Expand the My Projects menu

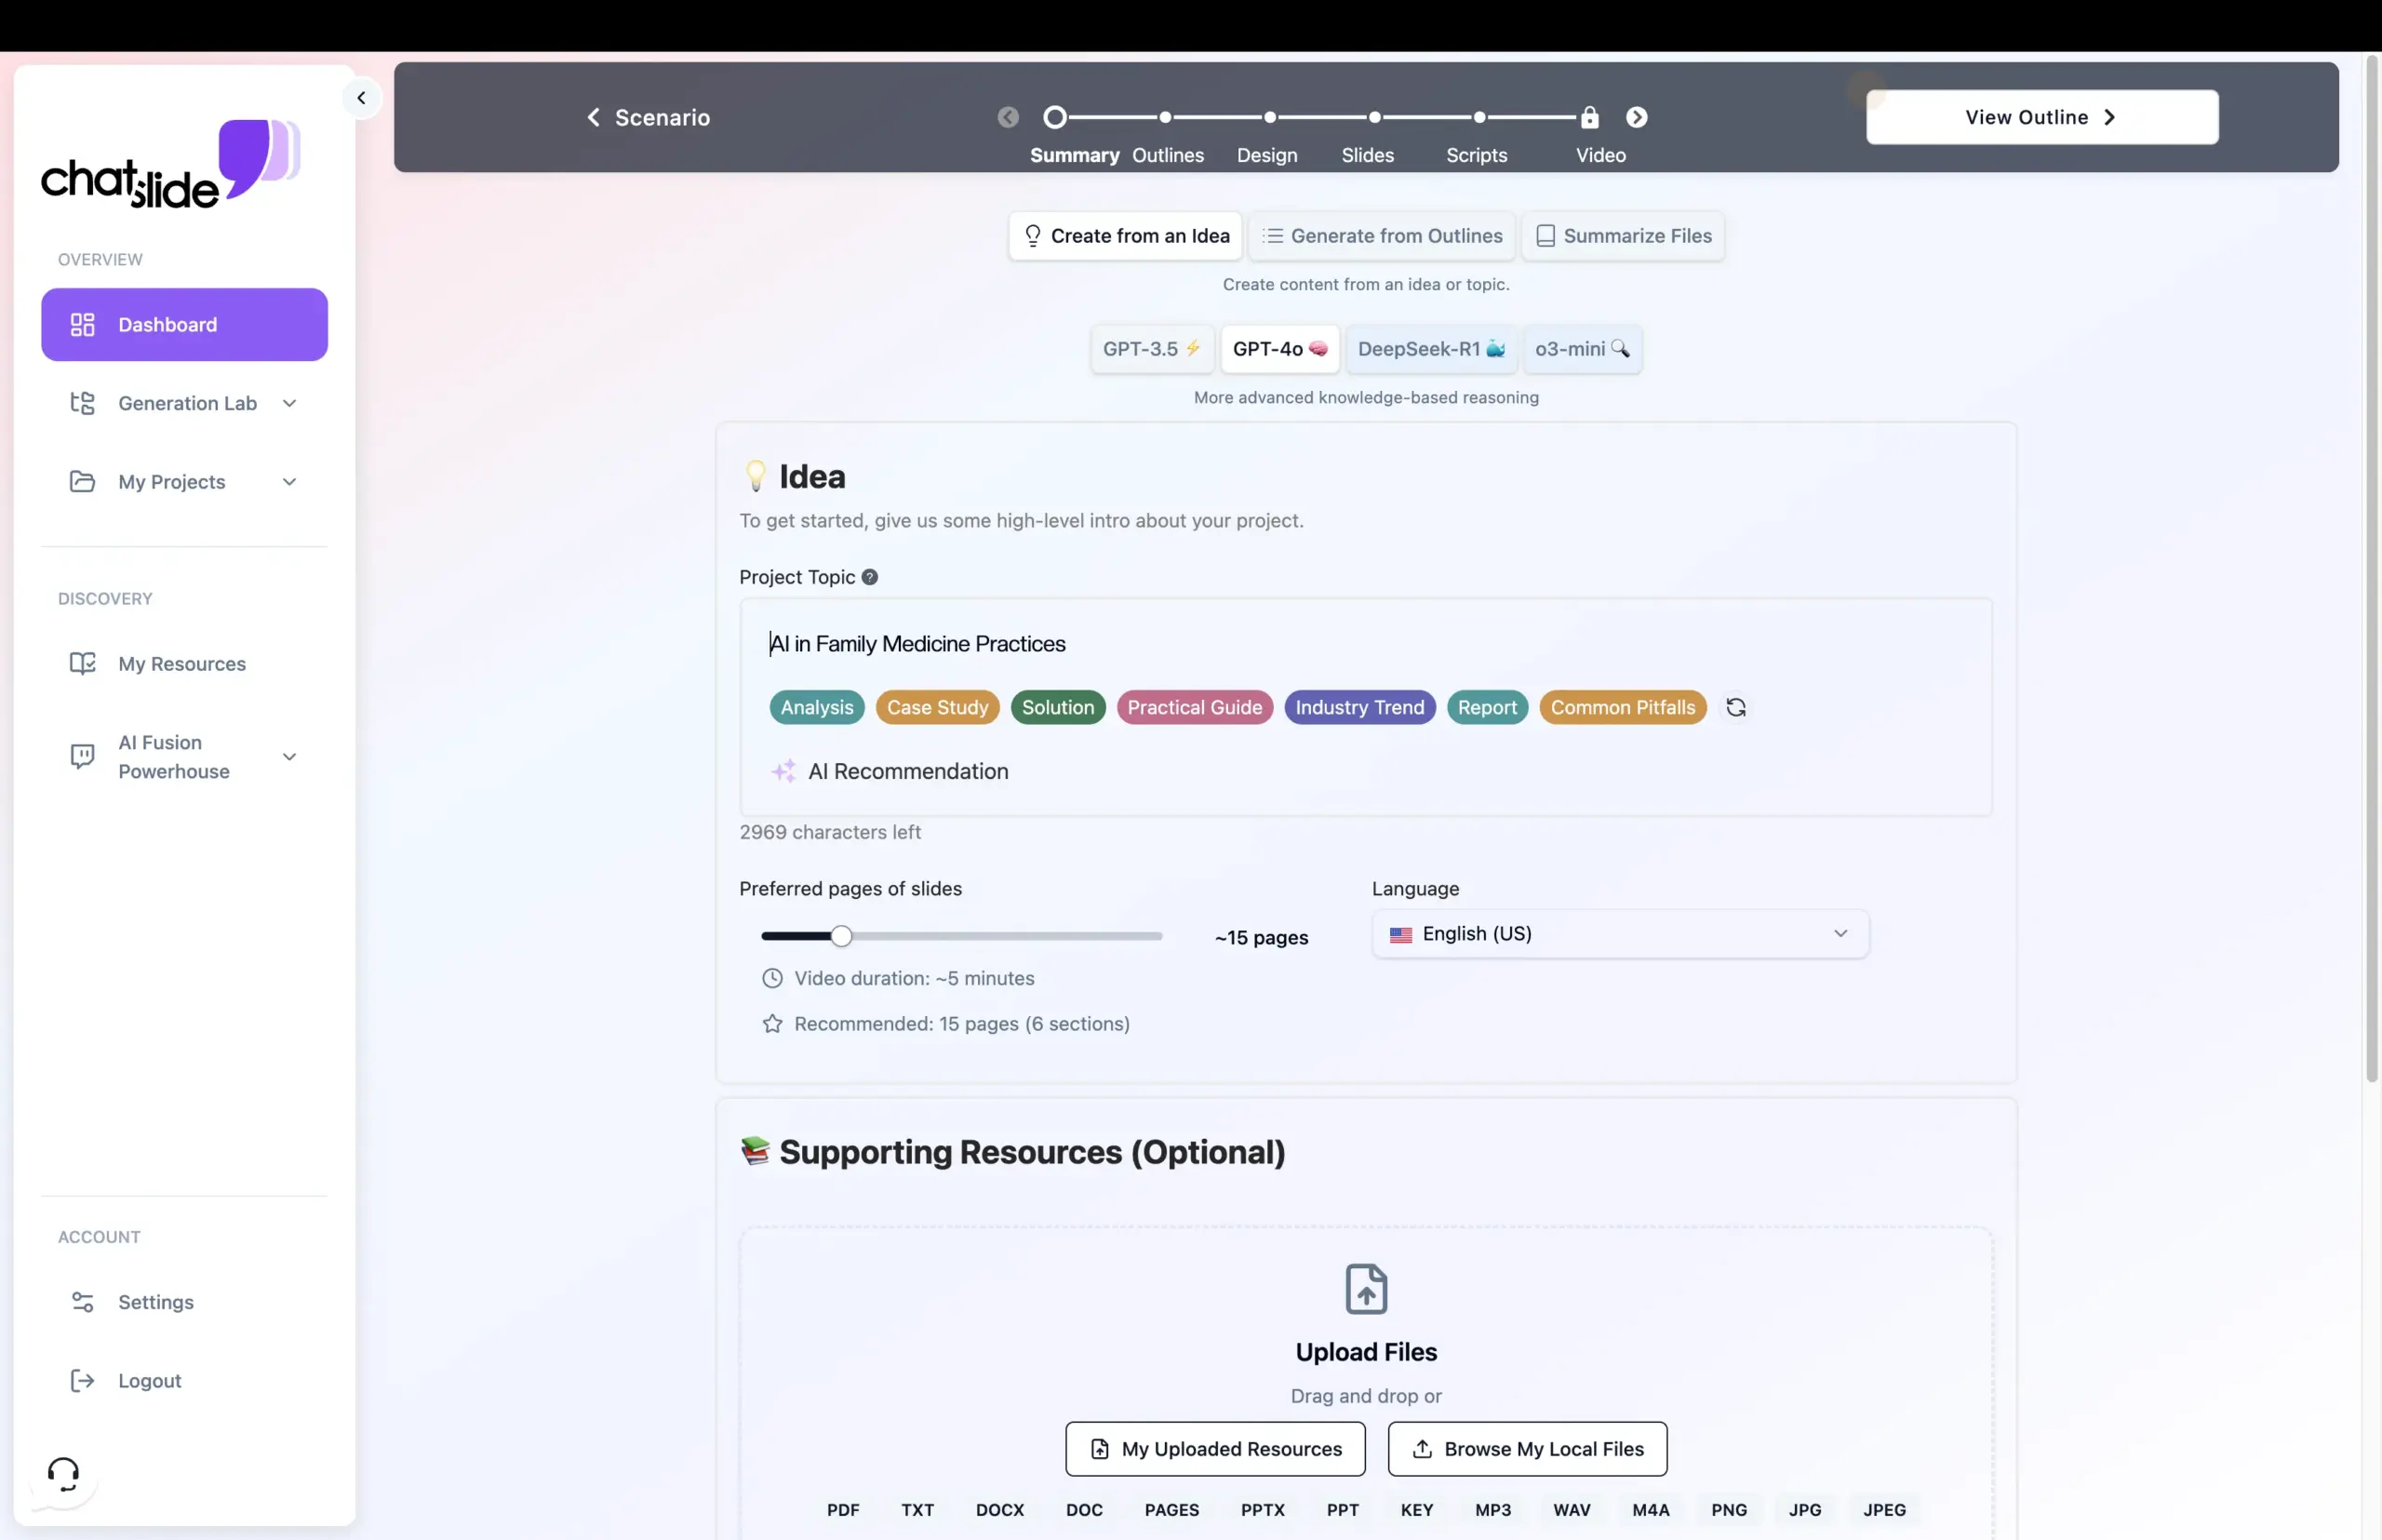[x=184, y=482]
